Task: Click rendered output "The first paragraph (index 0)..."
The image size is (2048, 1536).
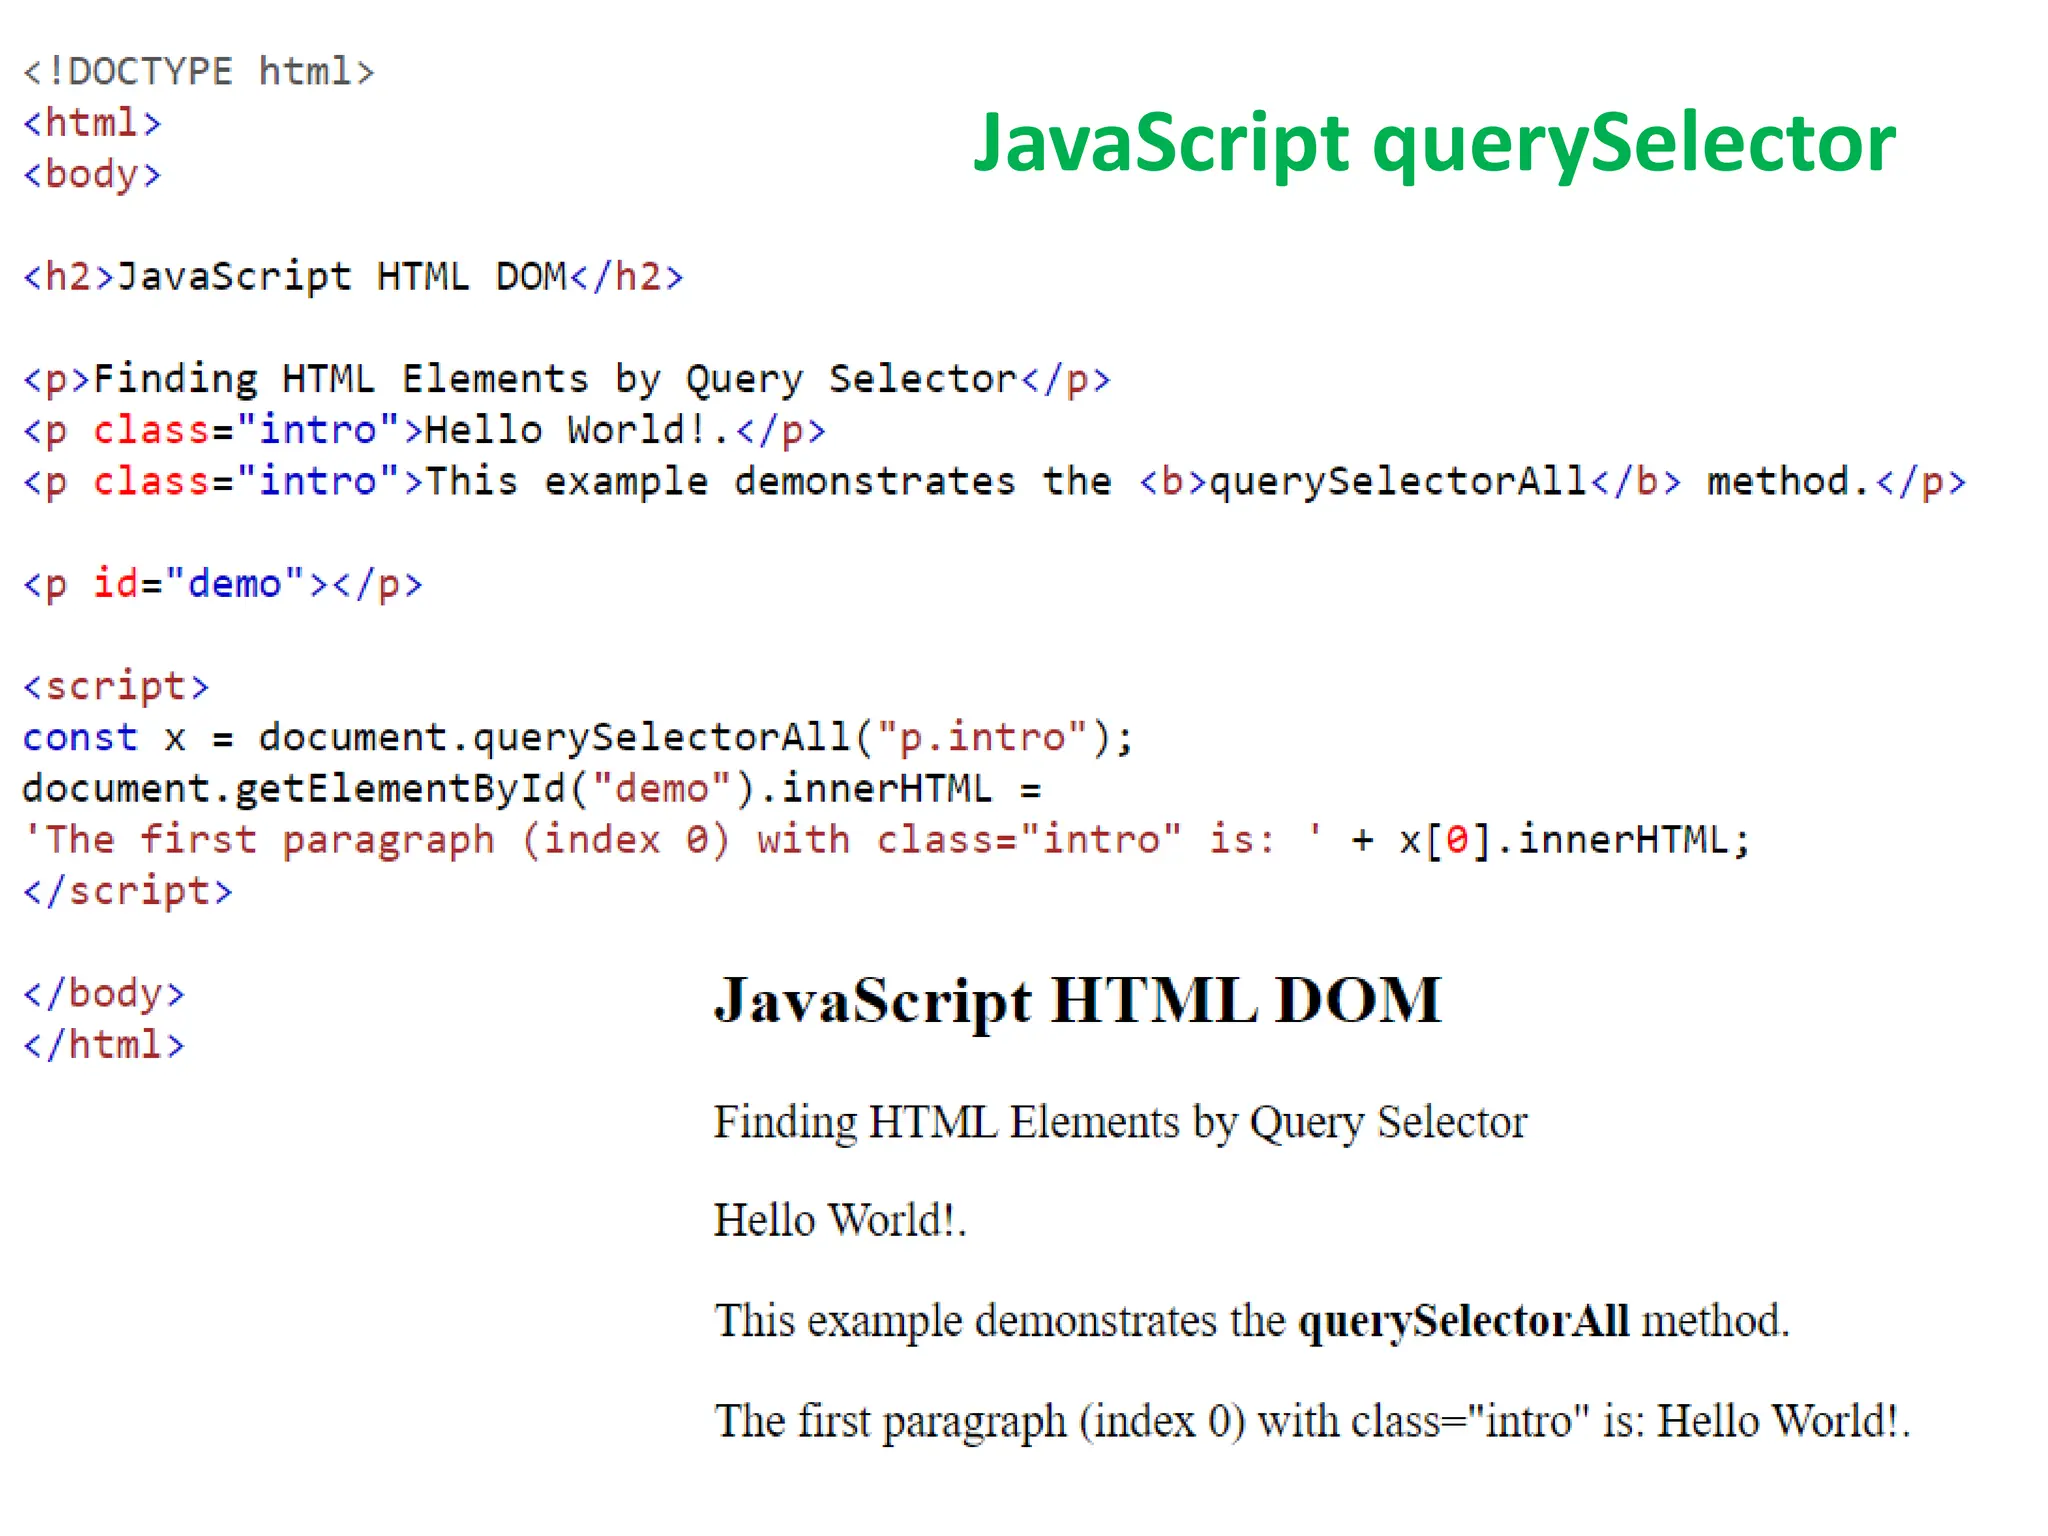Action: tap(1312, 1422)
